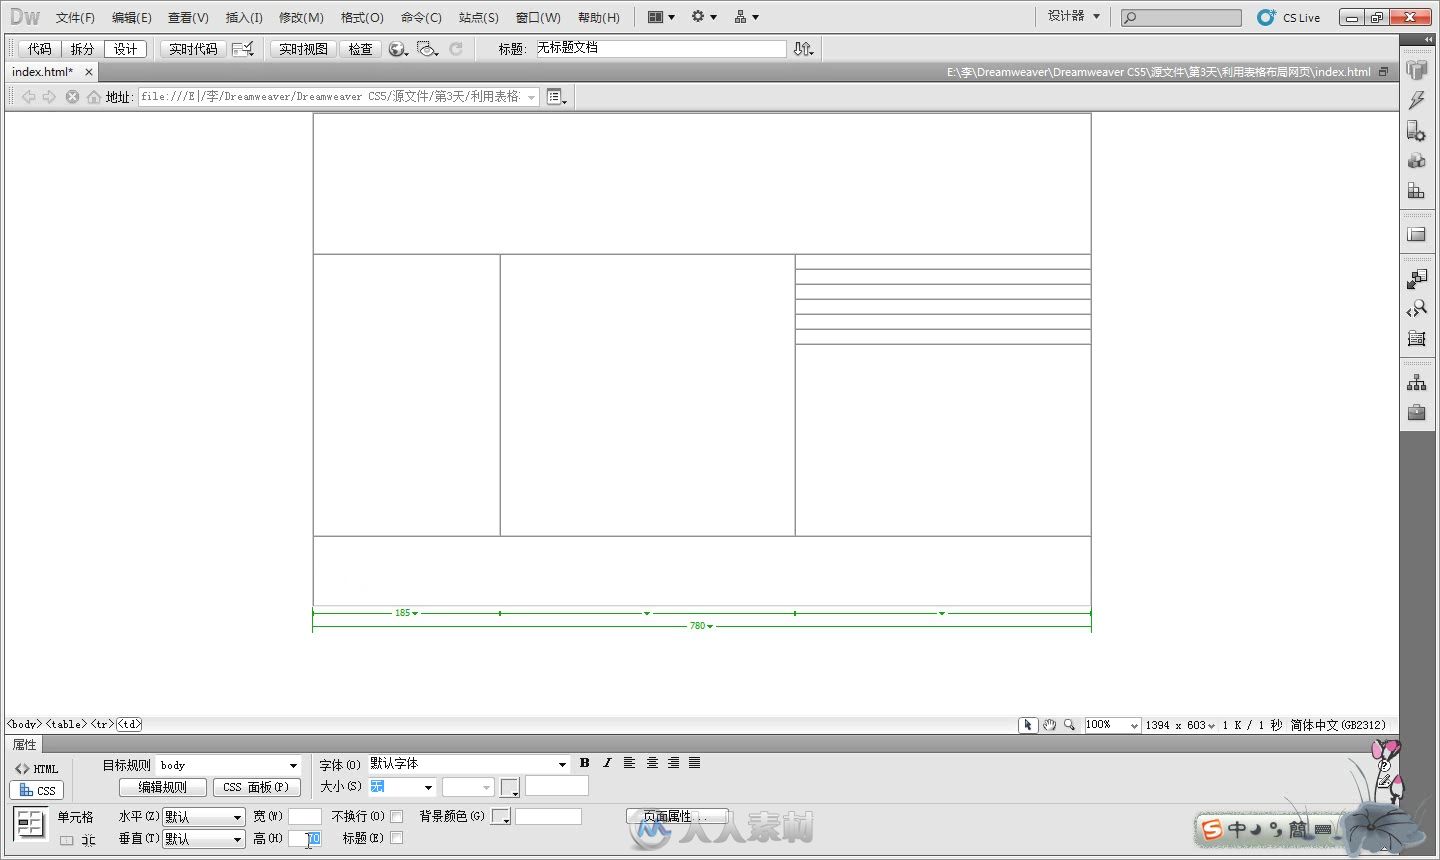Click the 实时视图 (Live View) button
Image resolution: width=1440 pixels, height=860 pixels.
tap(303, 49)
